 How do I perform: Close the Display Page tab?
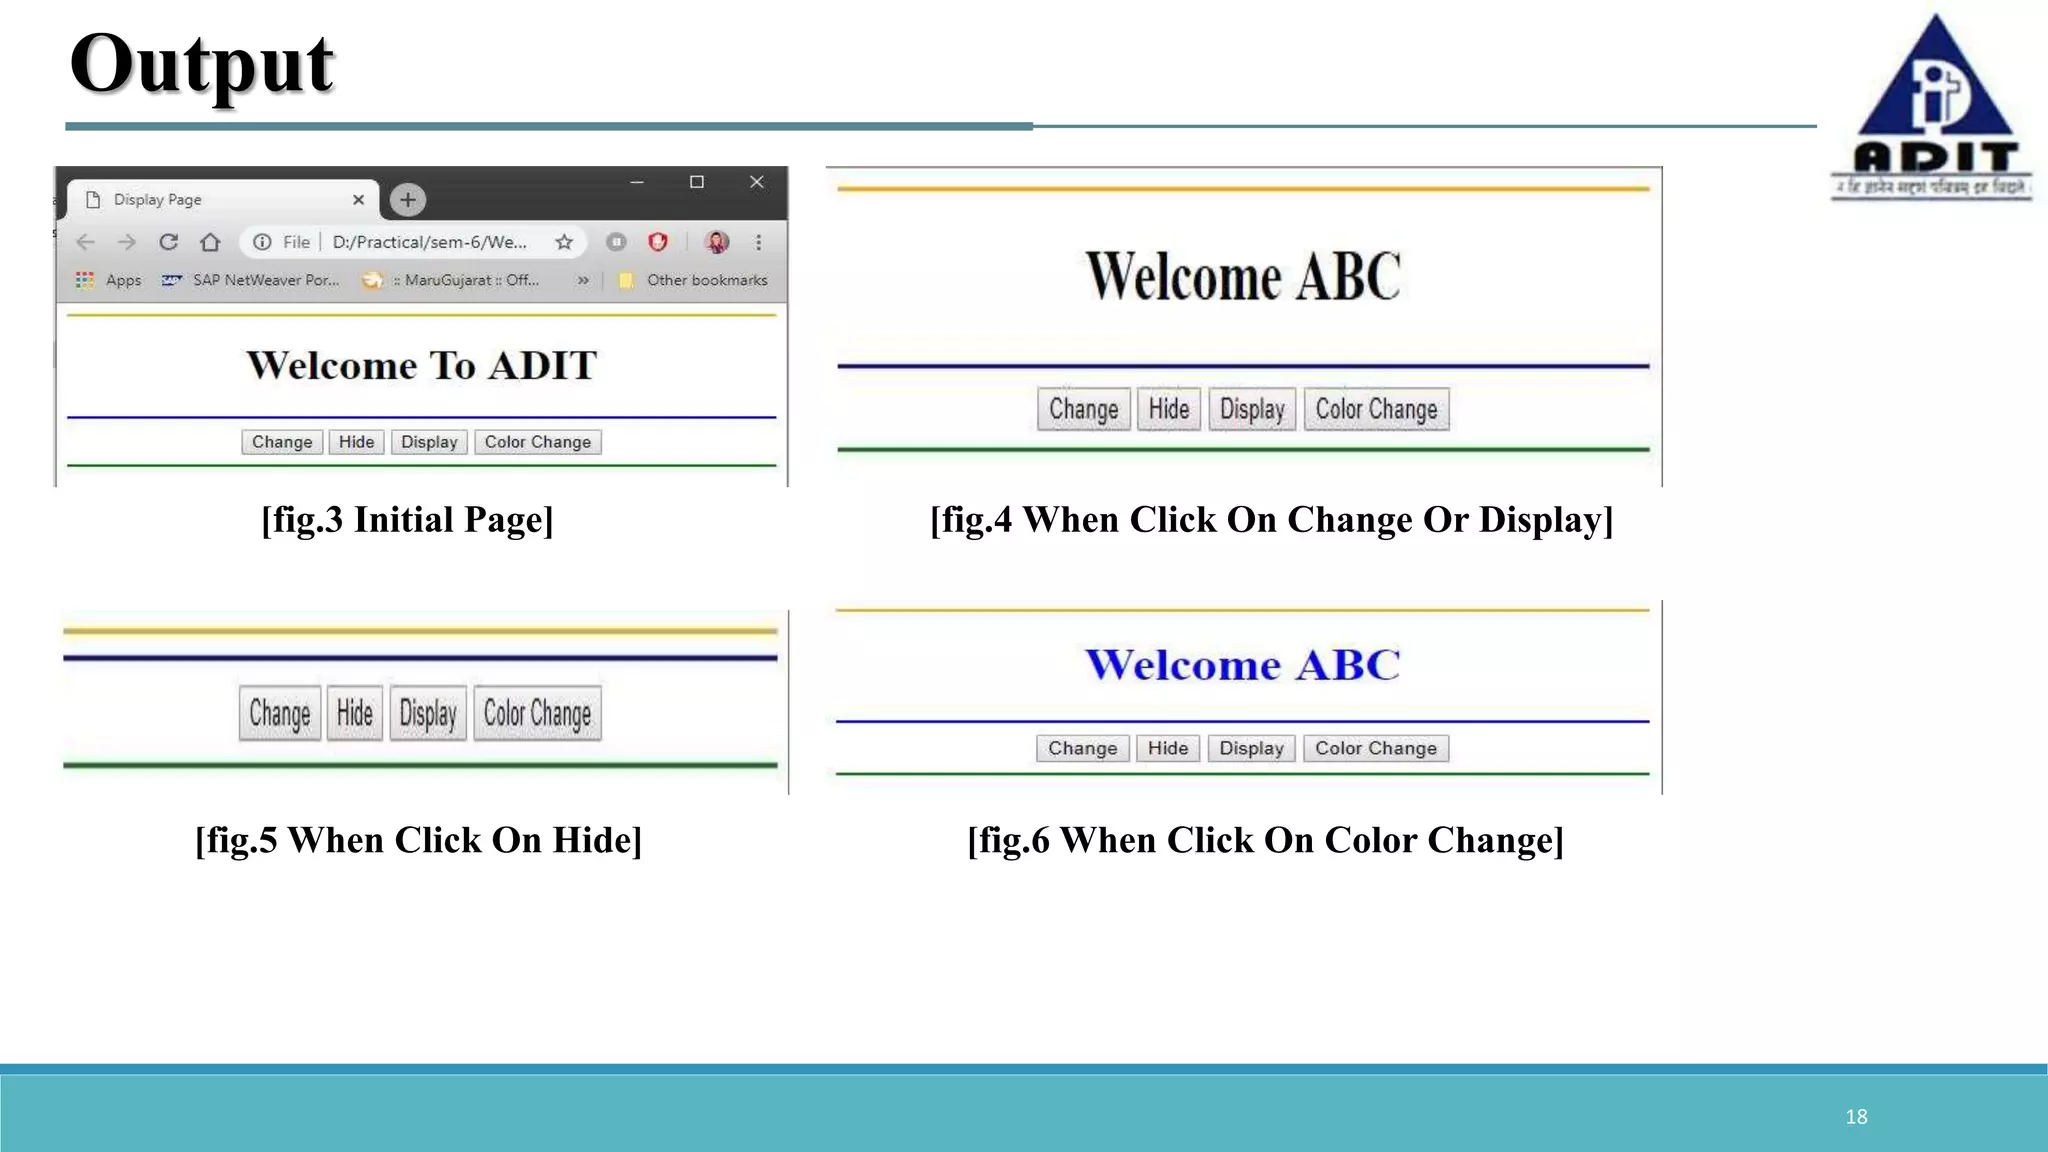(x=358, y=200)
